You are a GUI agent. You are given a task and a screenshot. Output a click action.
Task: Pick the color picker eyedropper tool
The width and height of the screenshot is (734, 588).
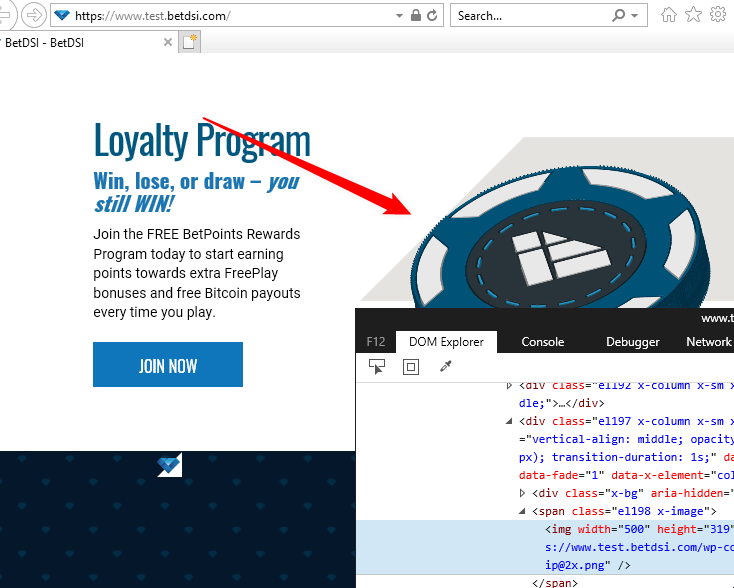pos(446,367)
